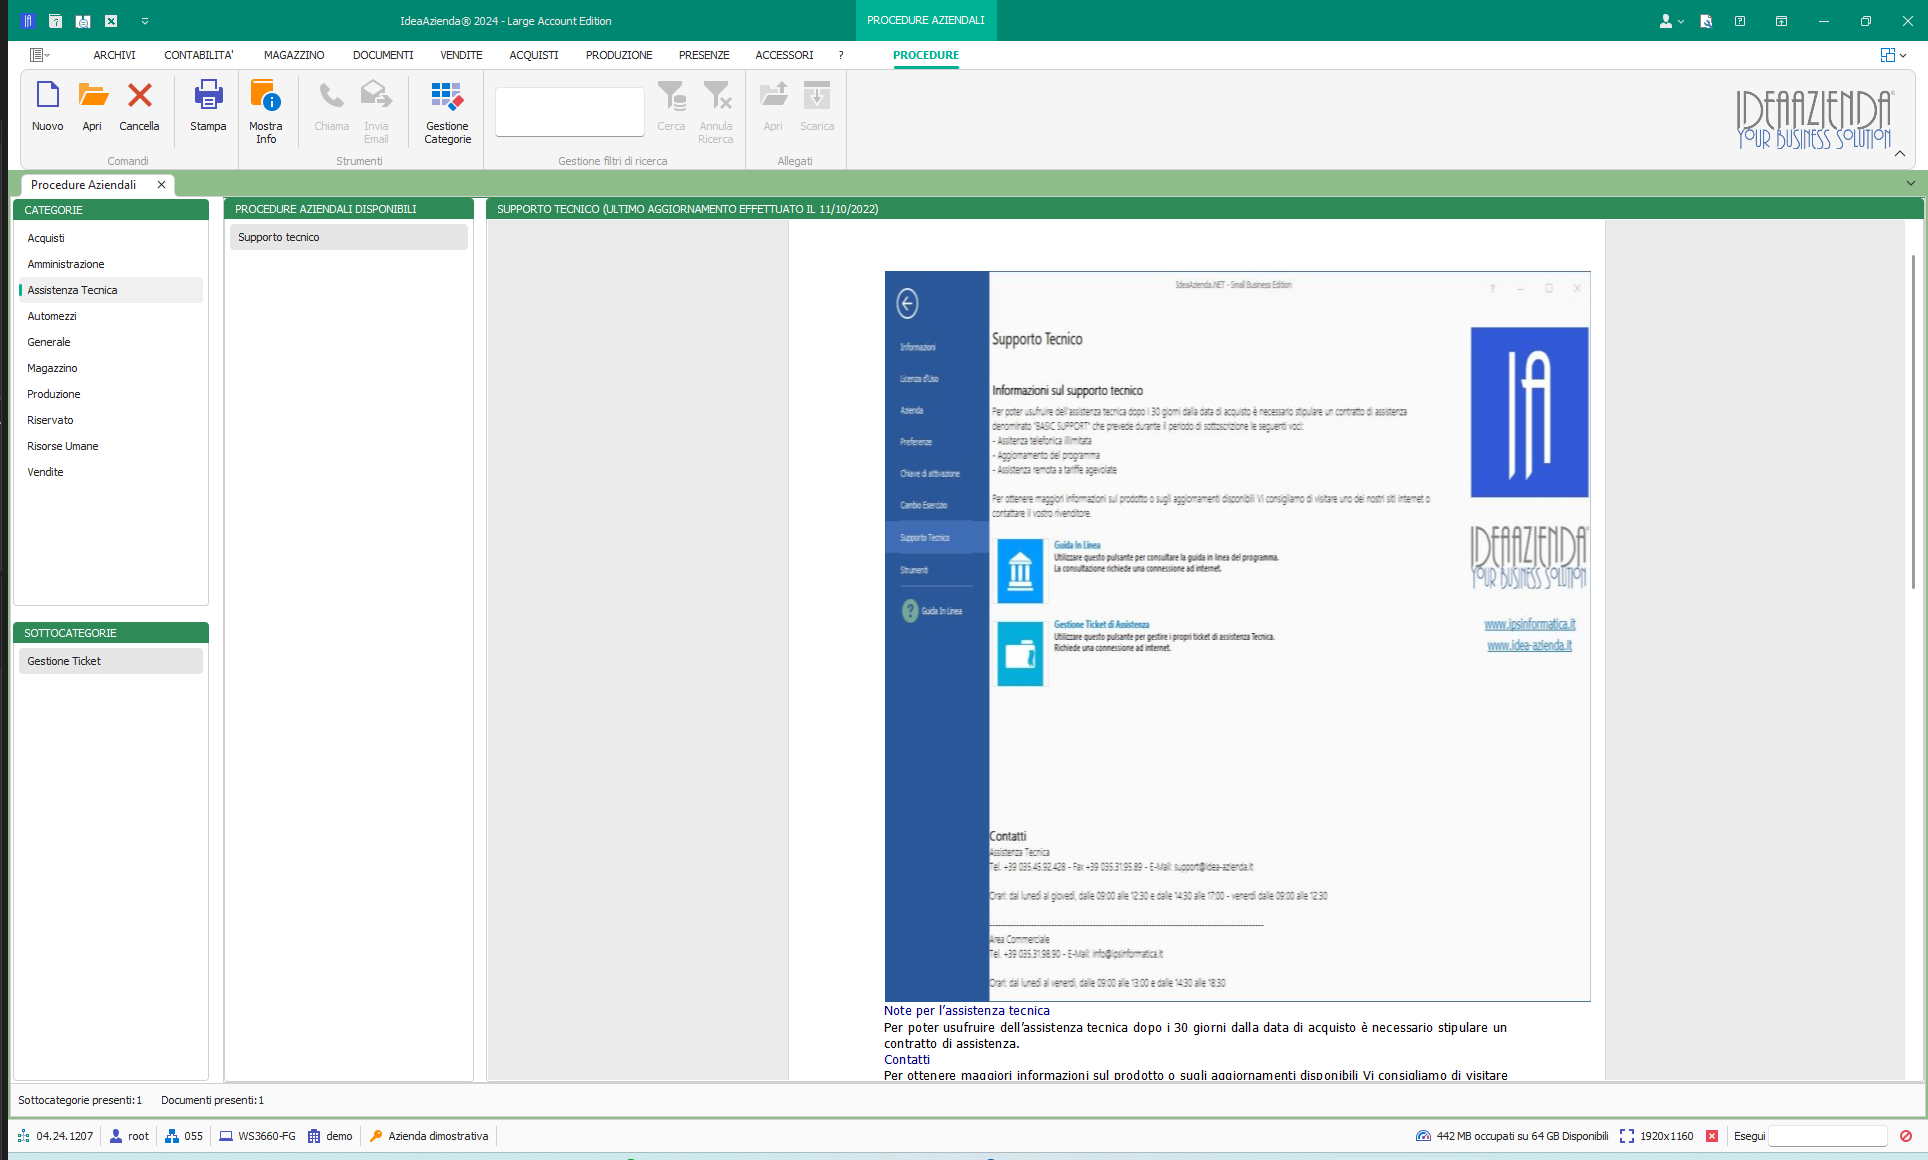Open the MAGAZZINO menu
The image size is (1928, 1160).
point(294,55)
